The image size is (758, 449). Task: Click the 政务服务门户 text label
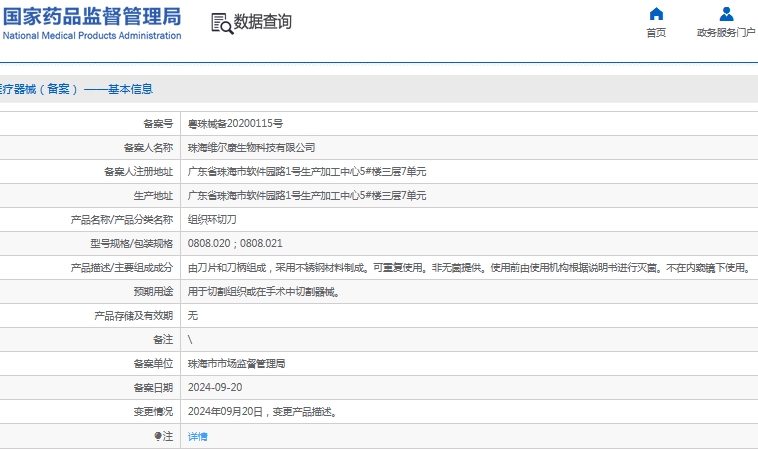coord(726,32)
